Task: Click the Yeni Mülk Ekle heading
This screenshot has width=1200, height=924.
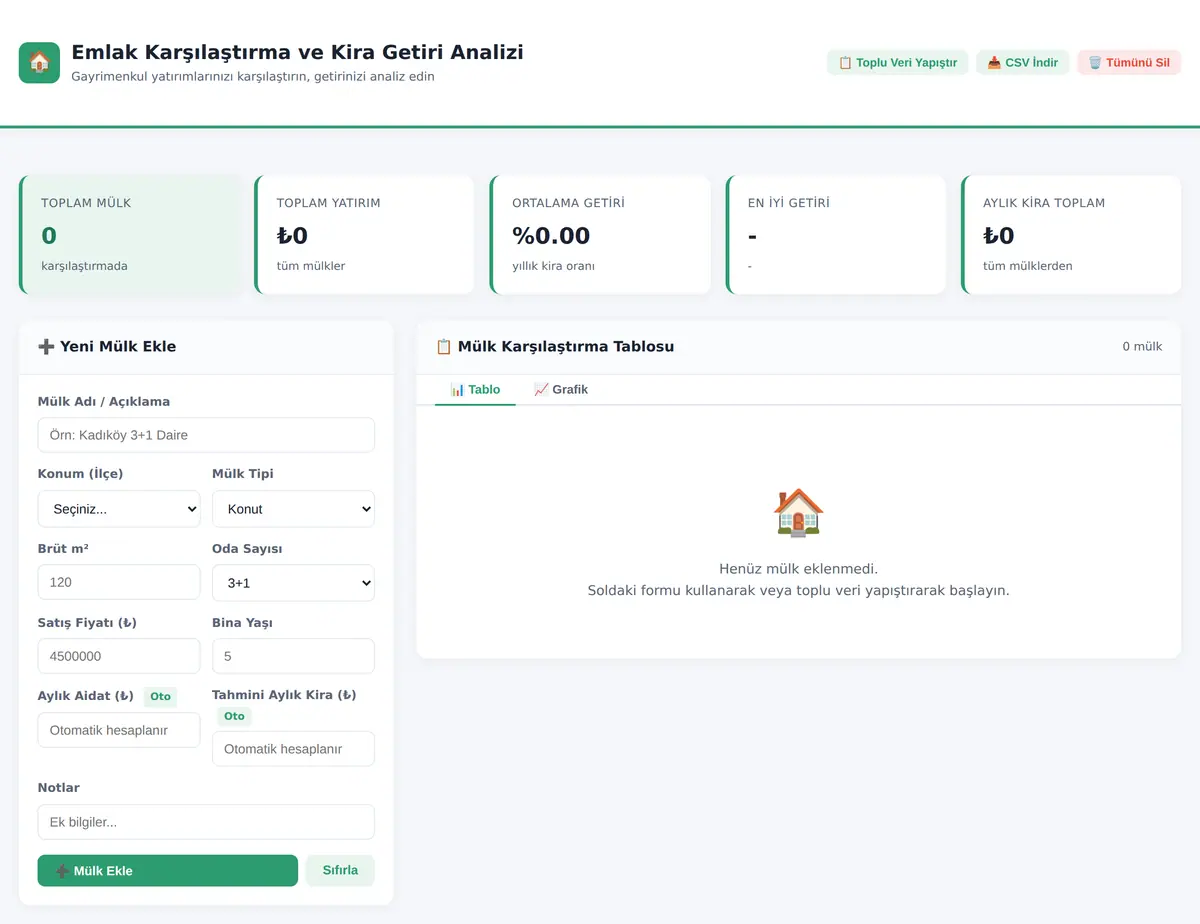Action: tap(107, 347)
